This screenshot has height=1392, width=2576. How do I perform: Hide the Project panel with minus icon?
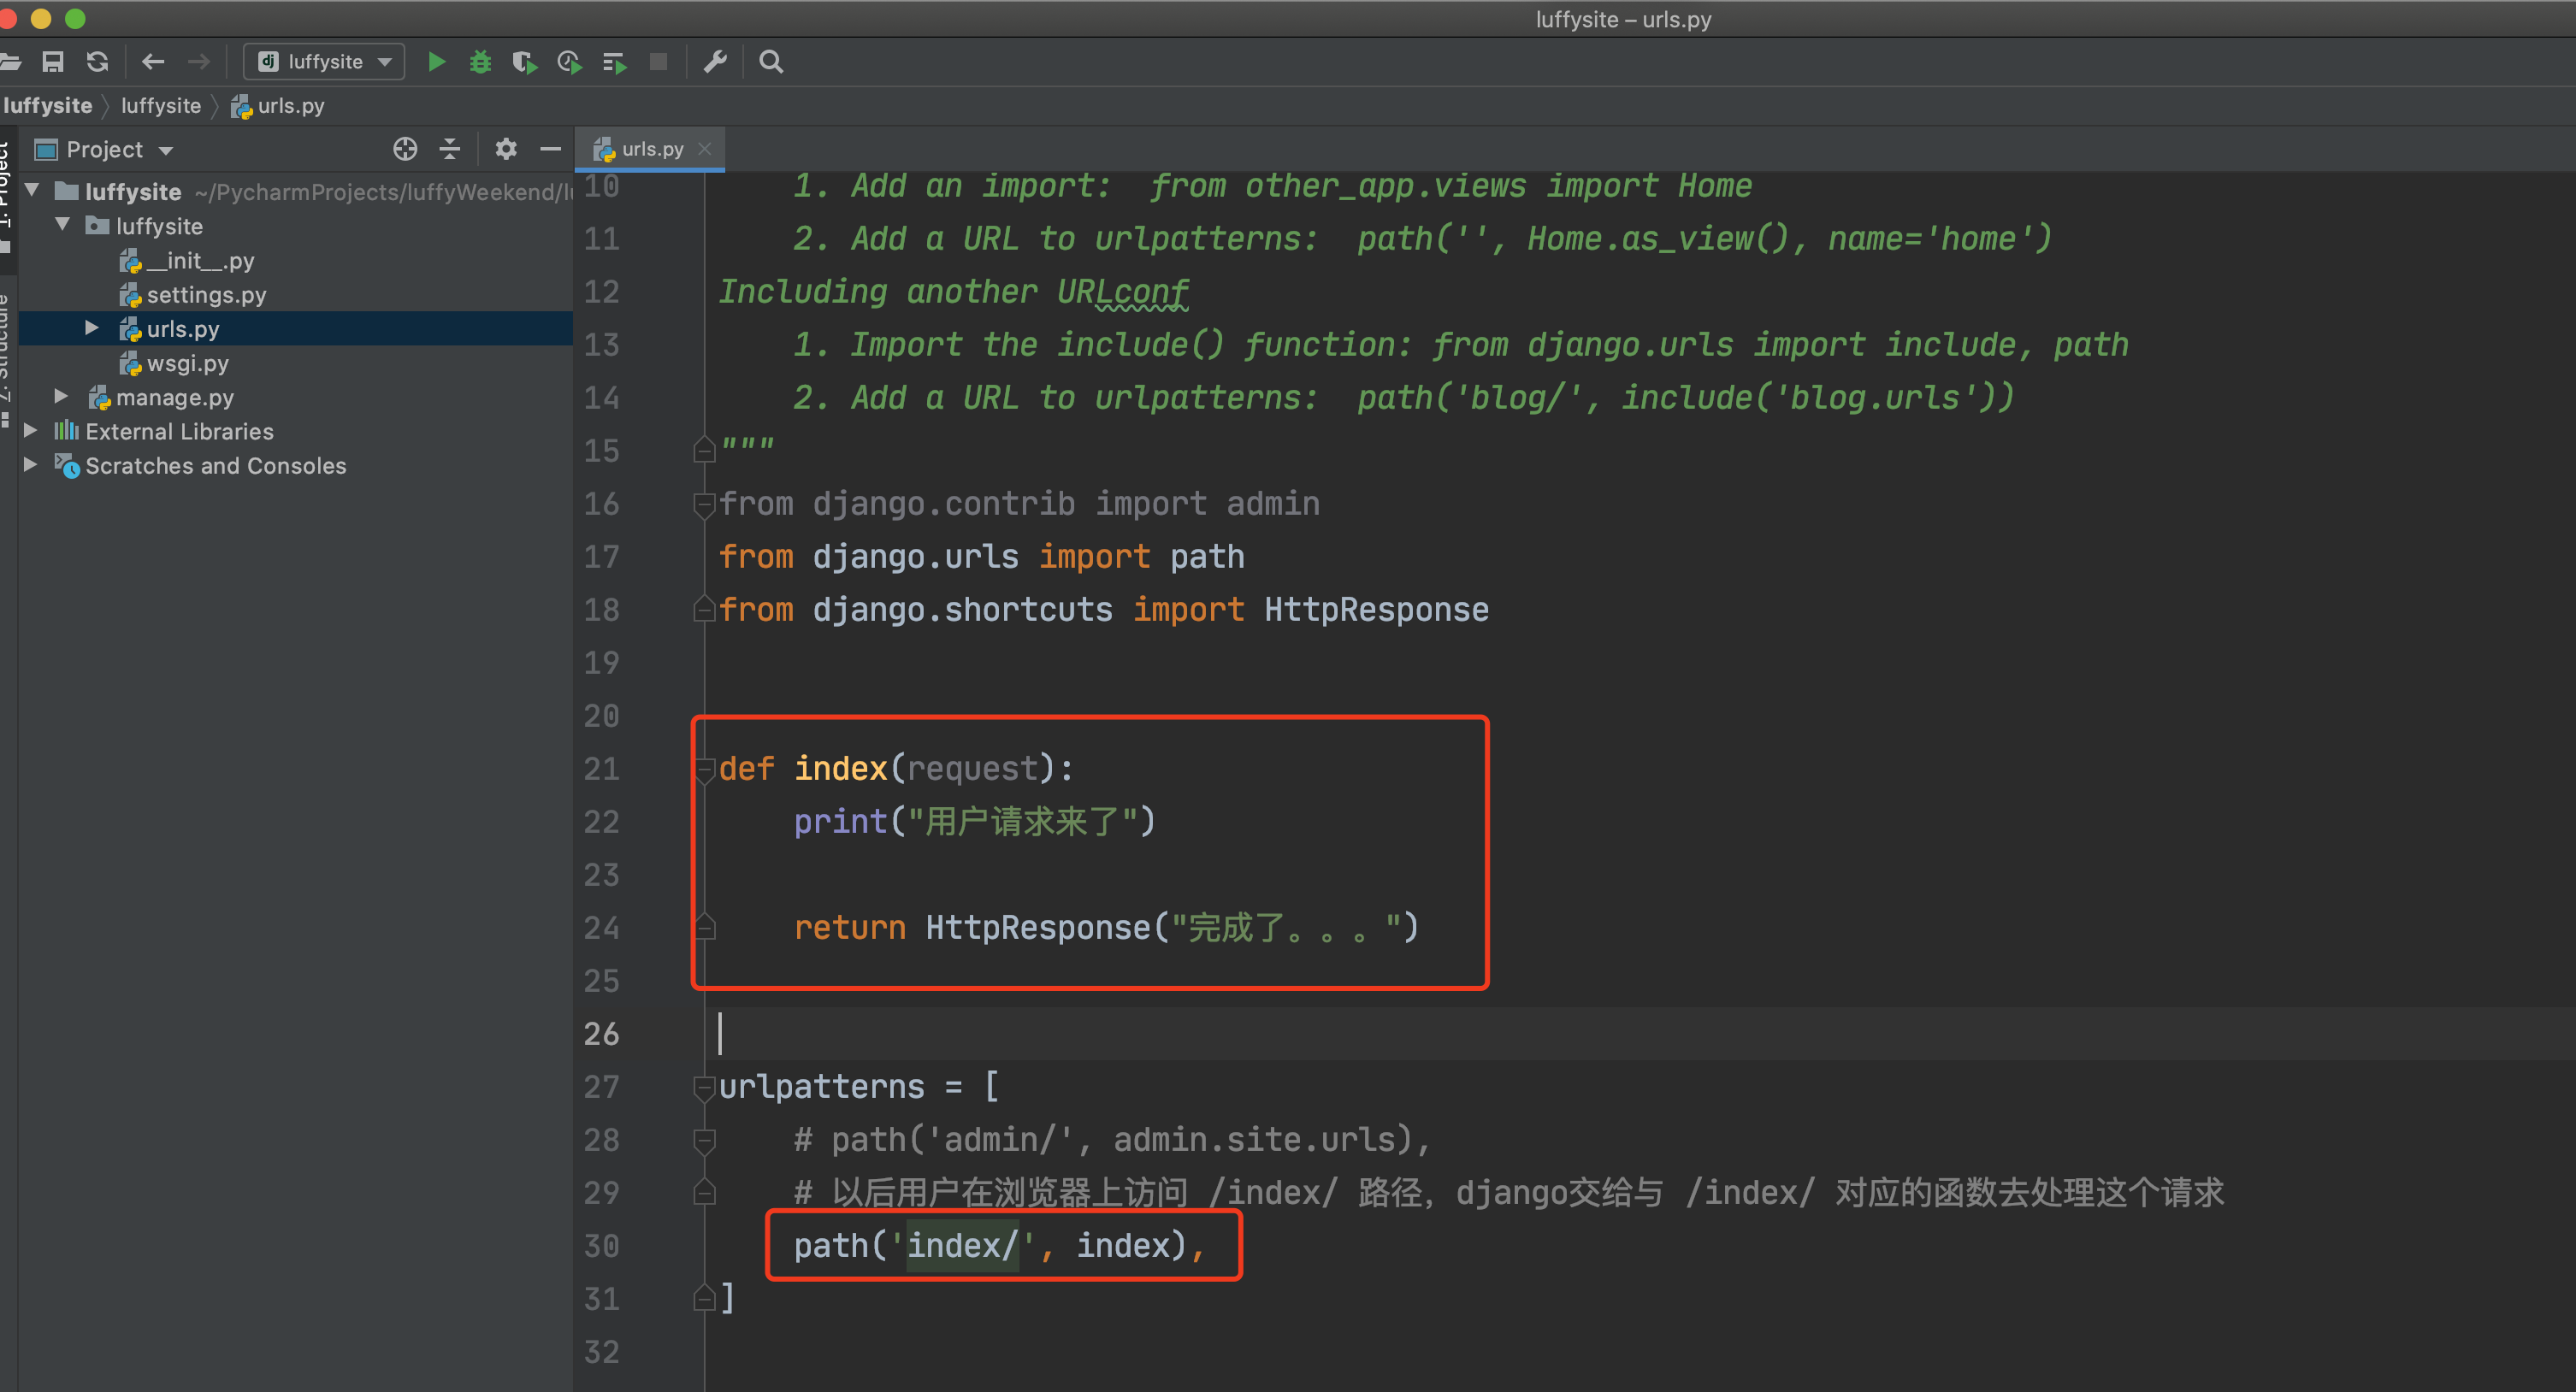point(550,149)
